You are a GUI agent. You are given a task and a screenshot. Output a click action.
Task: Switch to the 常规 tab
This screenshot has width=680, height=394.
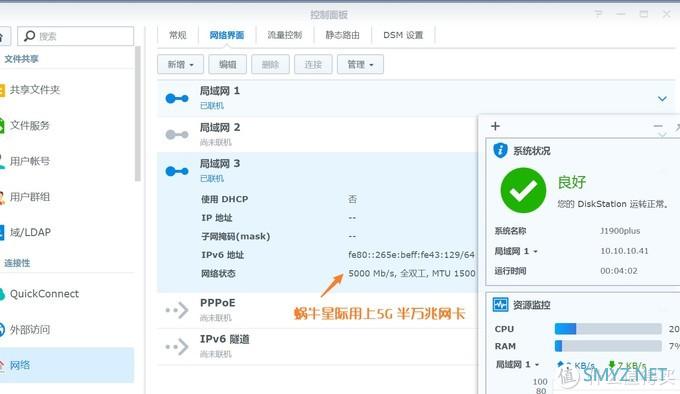[x=177, y=35]
